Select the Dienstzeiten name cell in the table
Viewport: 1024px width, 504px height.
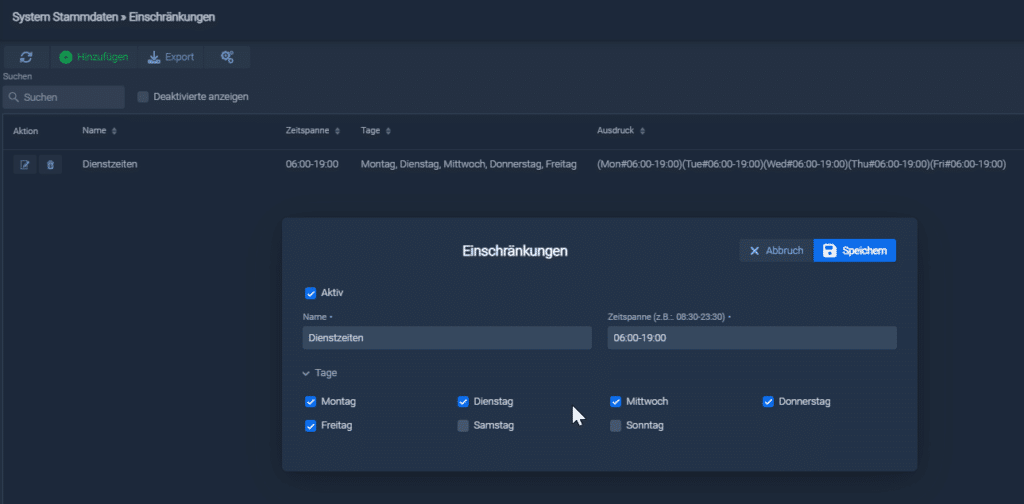(110, 165)
